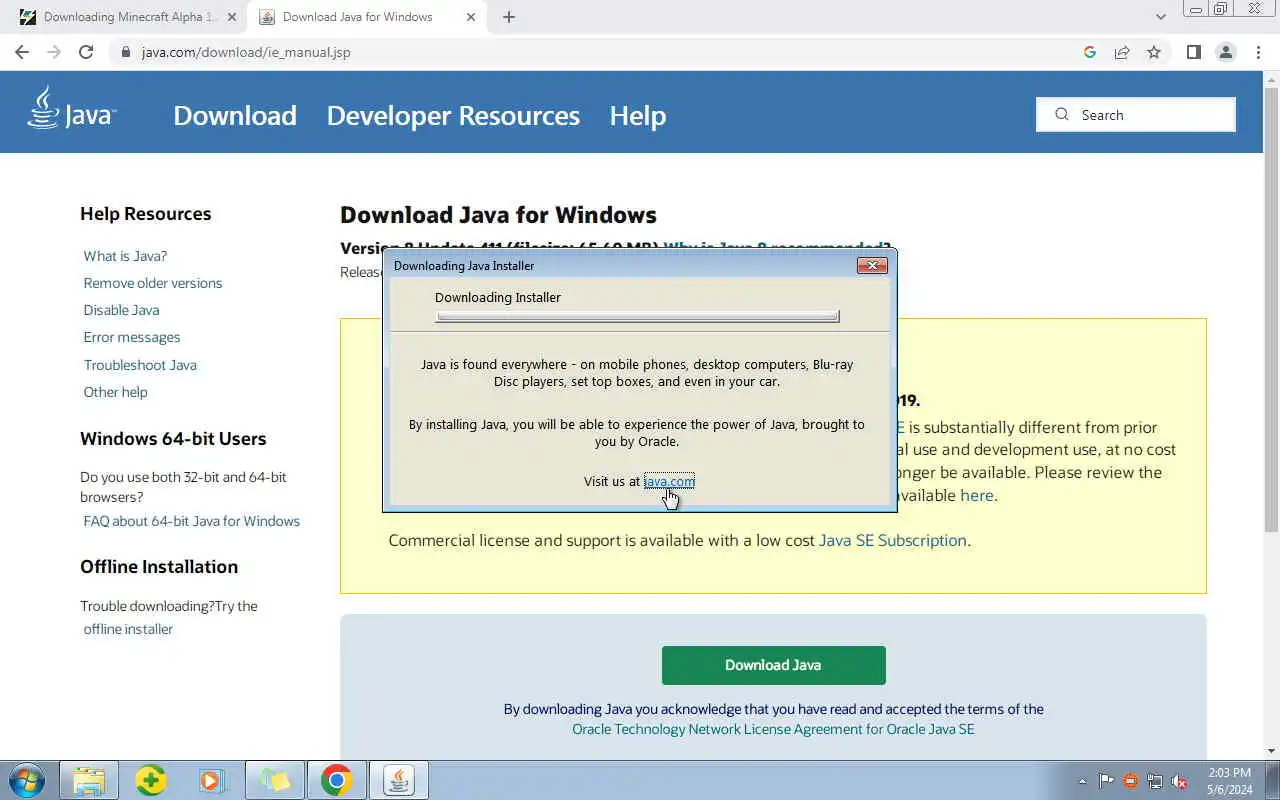The width and height of the screenshot is (1280, 800).
Task: Click the browser forward arrow
Action: (54, 52)
